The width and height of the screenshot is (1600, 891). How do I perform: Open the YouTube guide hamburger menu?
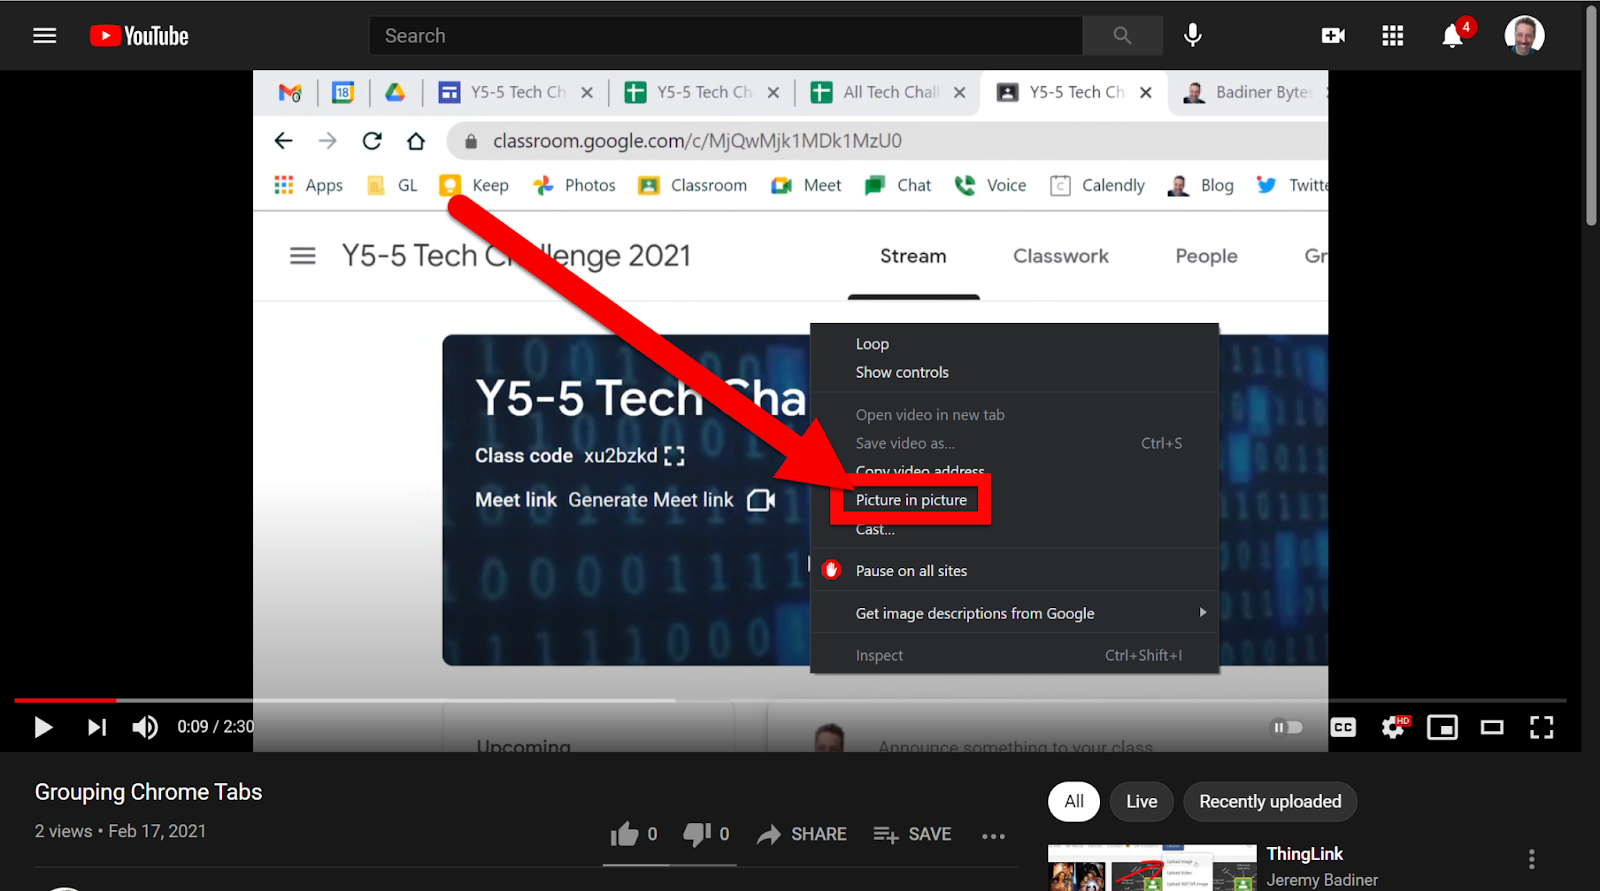[x=44, y=36]
